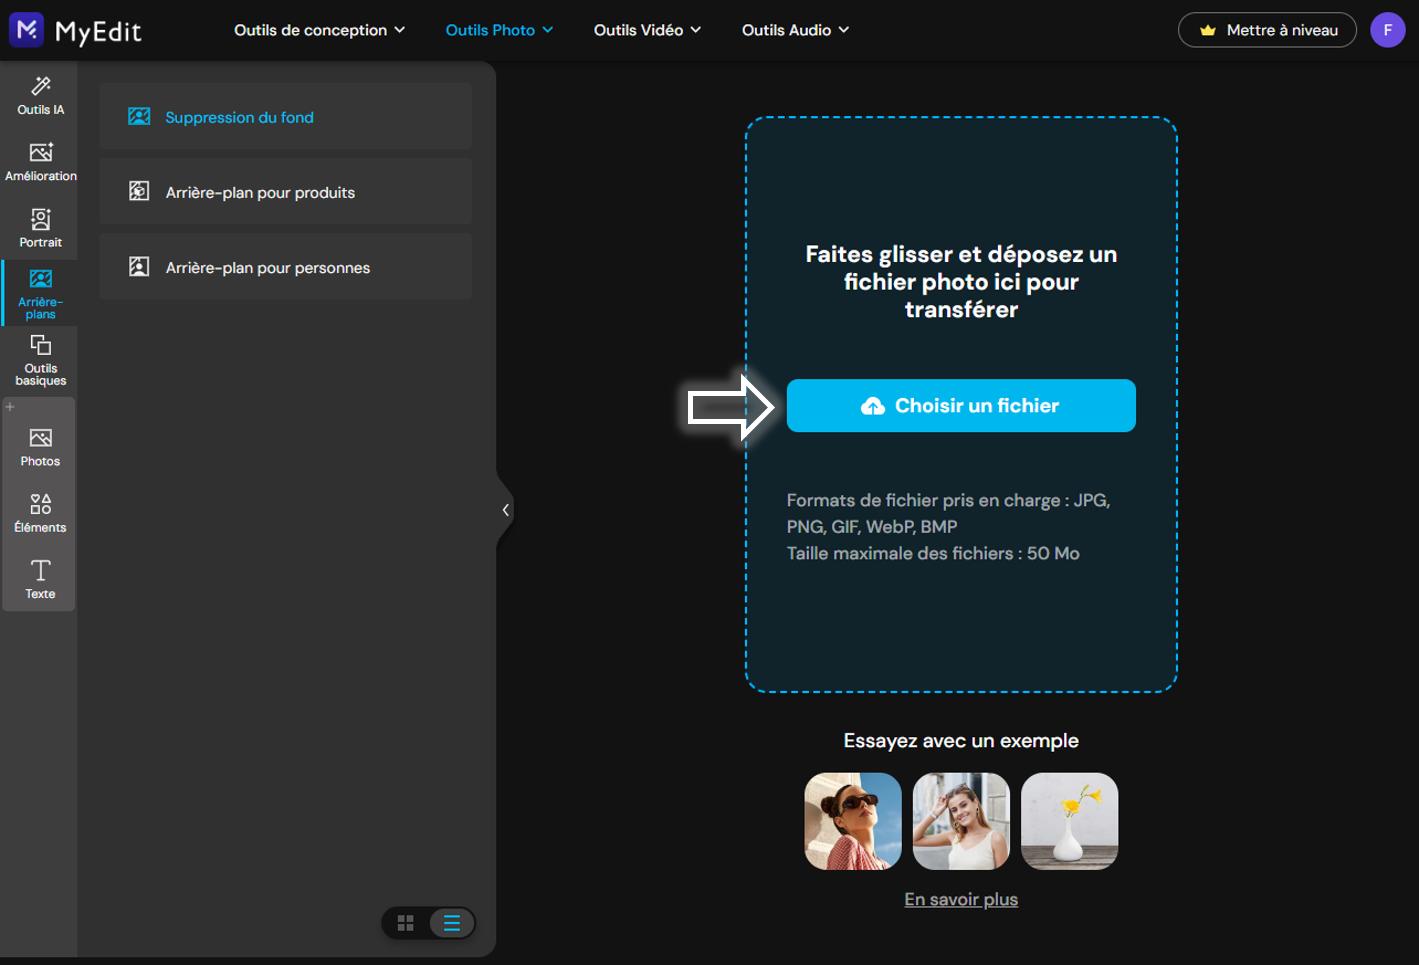Select the Portrait tool icon

click(40, 226)
